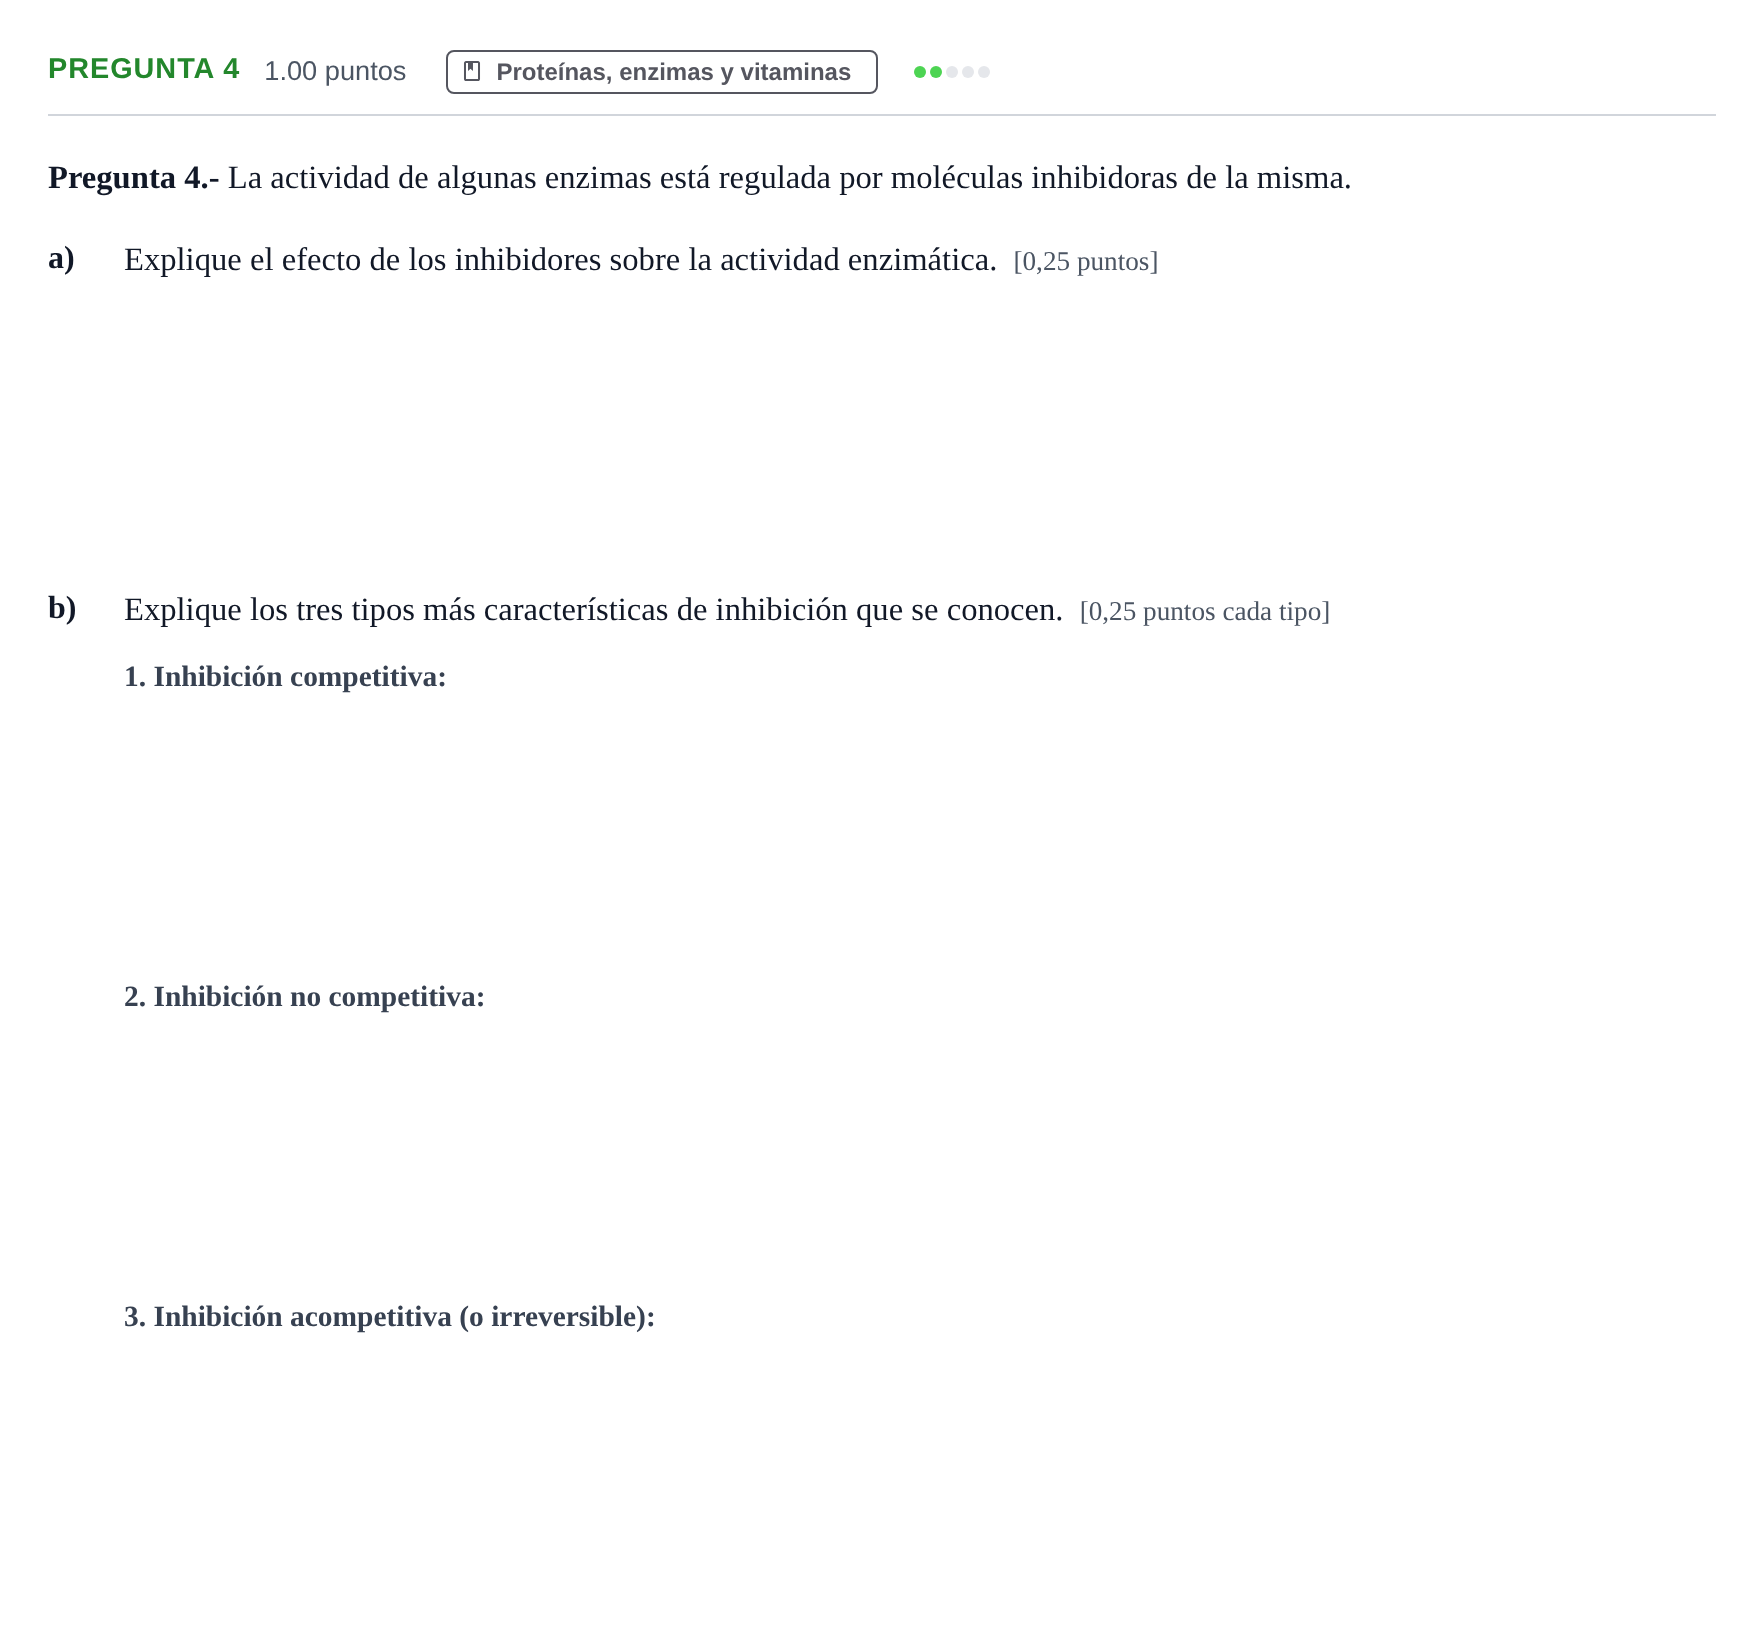The image size is (1764, 1648).
Task: Click the text 'Pregunta 4.-'
Action: (134, 178)
